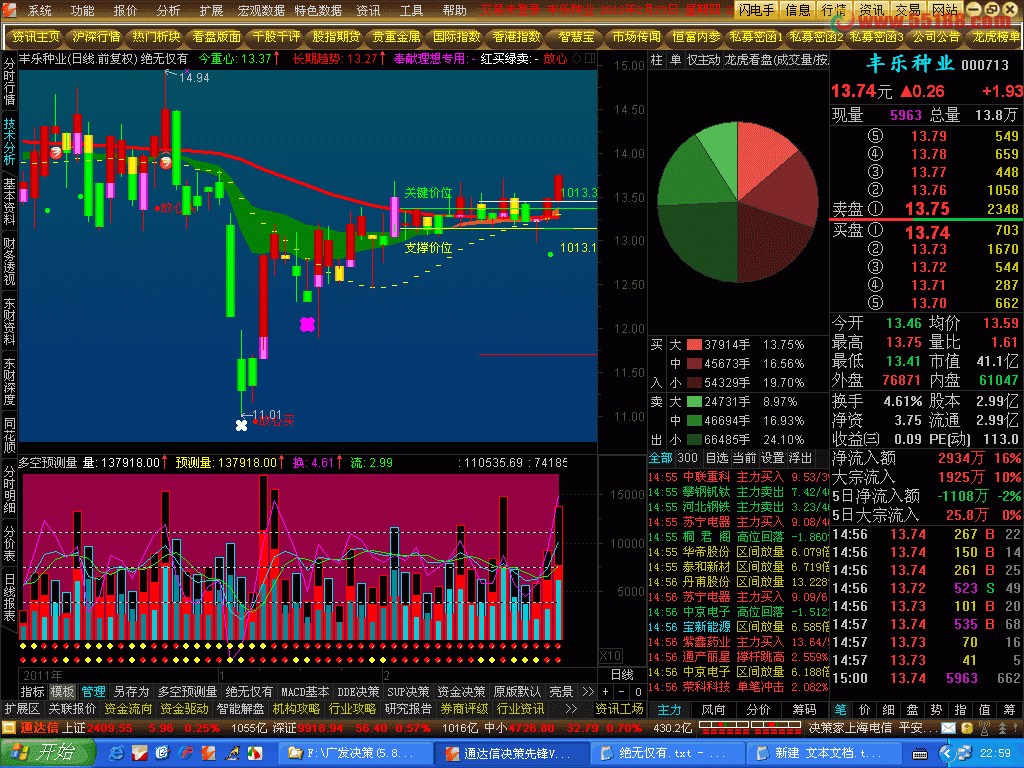Image resolution: width=1024 pixels, height=768 pixels.
Task: Click red large-buy legend swatch 37914手
Action: click(694, 345)
